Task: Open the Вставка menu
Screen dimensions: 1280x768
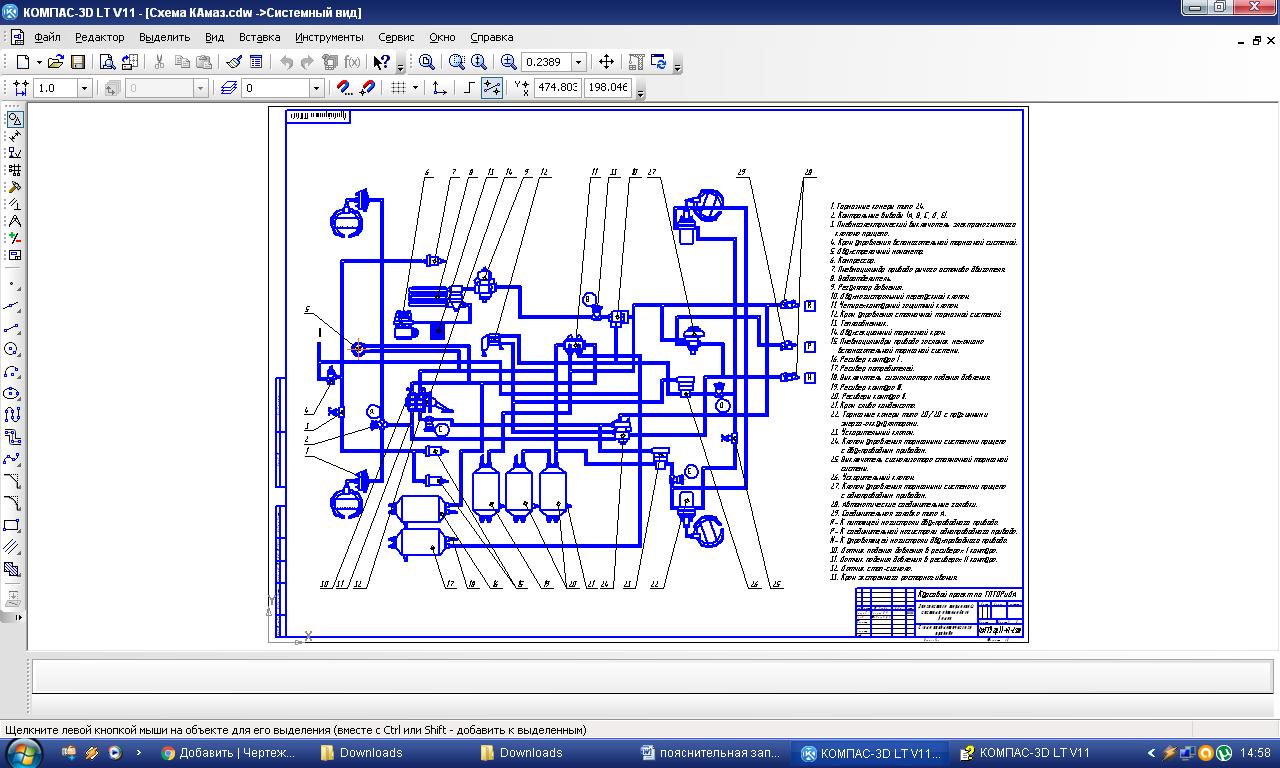Action: point(260,37)
